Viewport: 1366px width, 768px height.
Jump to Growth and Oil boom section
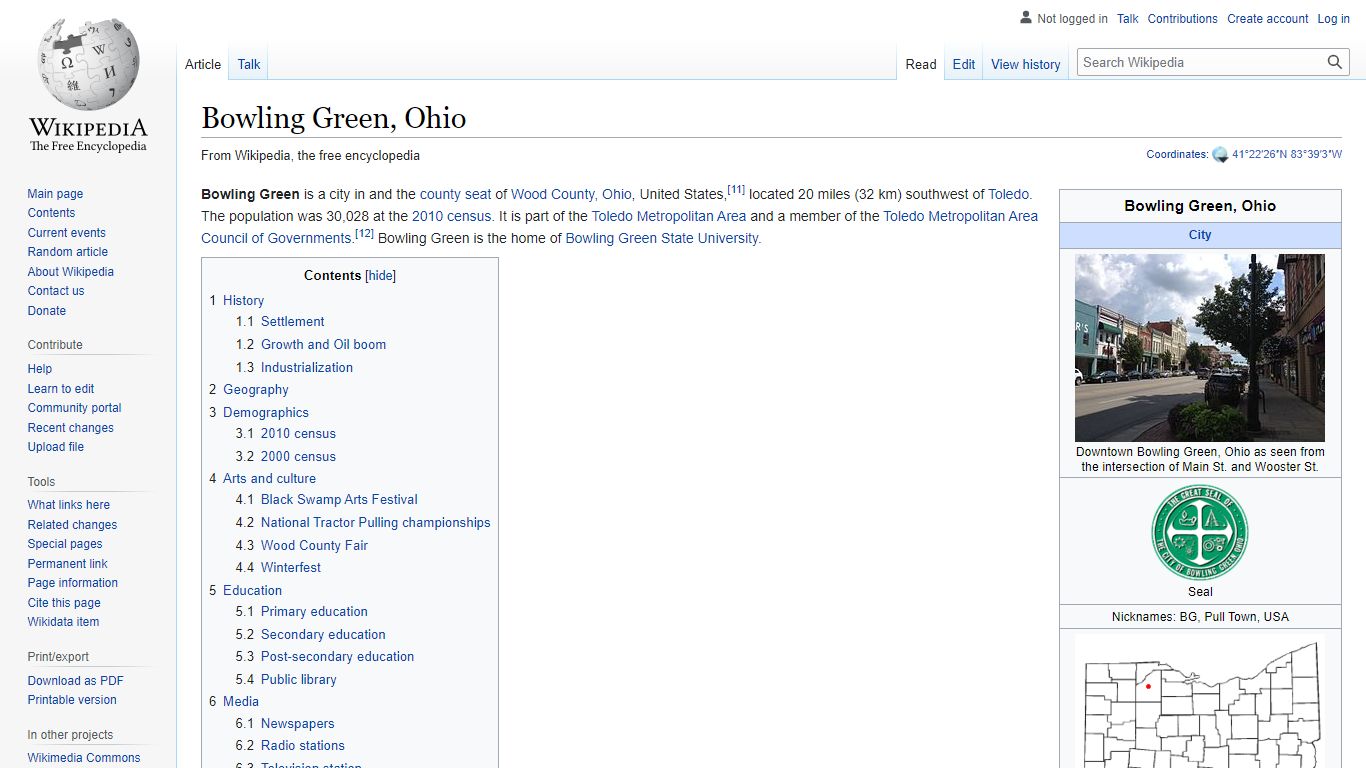point(323,344)
